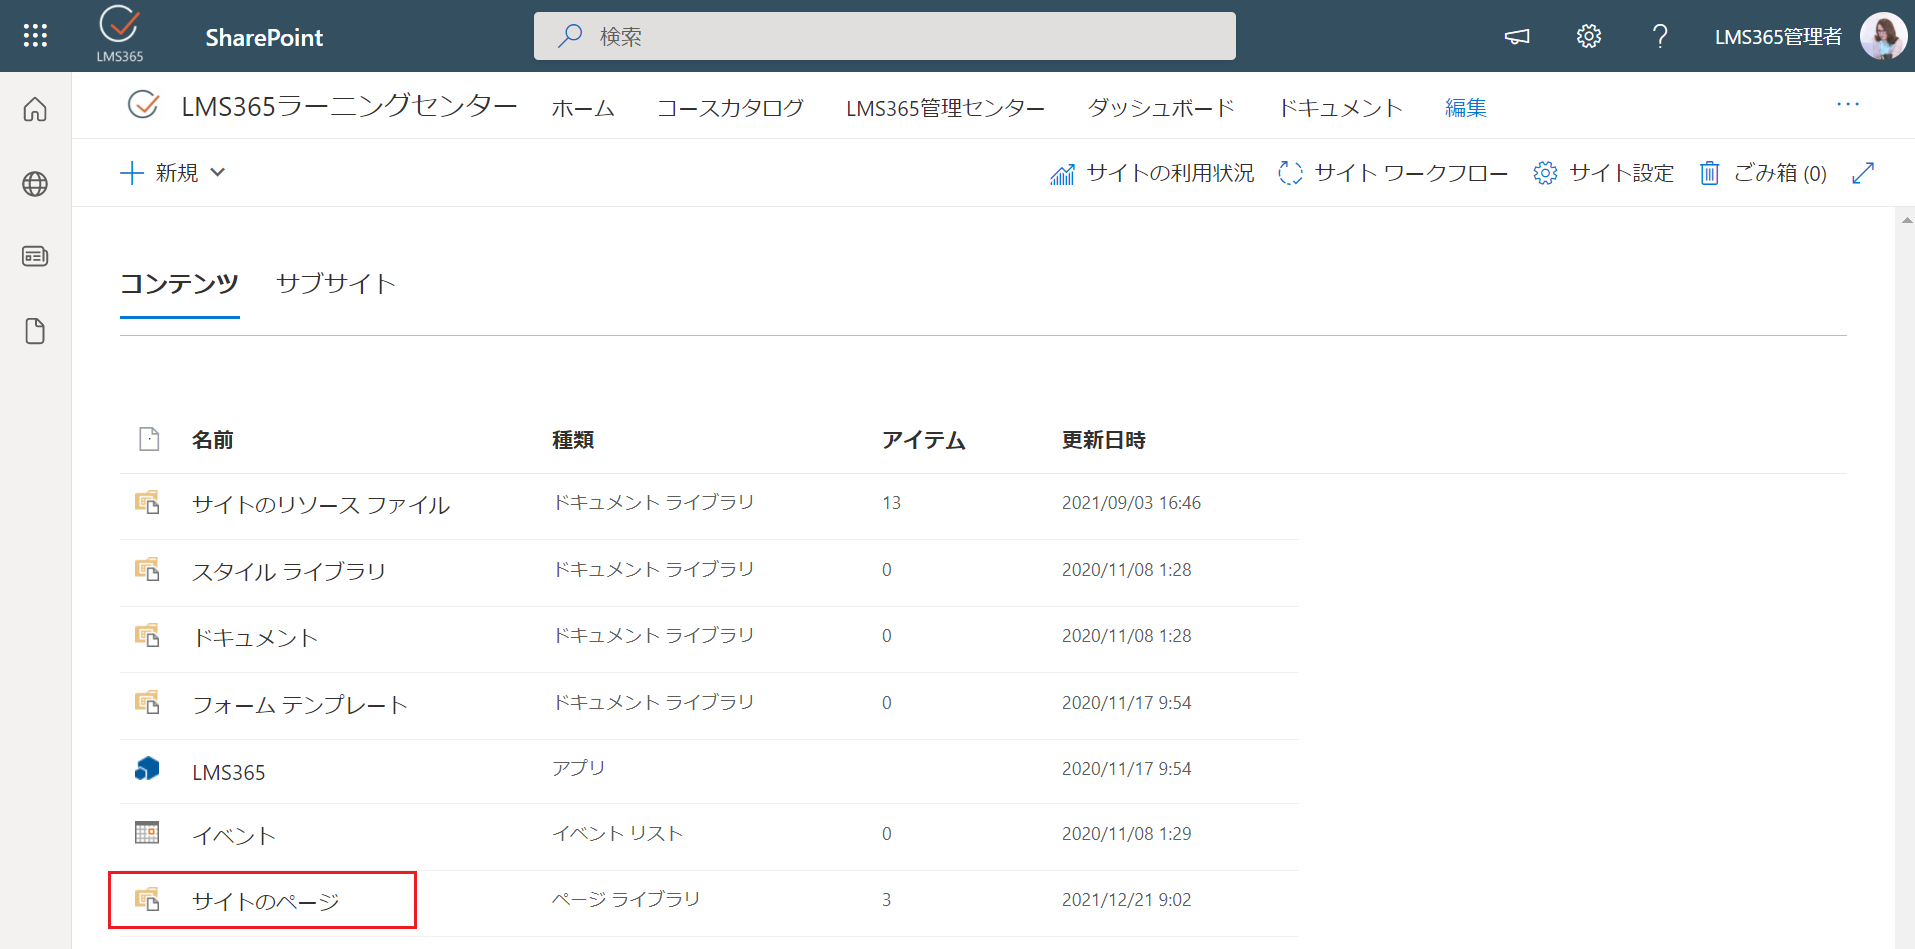Click the LMS365 administrator profile picture
Image resolution: width=1915 pixels, height=949 pixels.
pos(1883,36)
